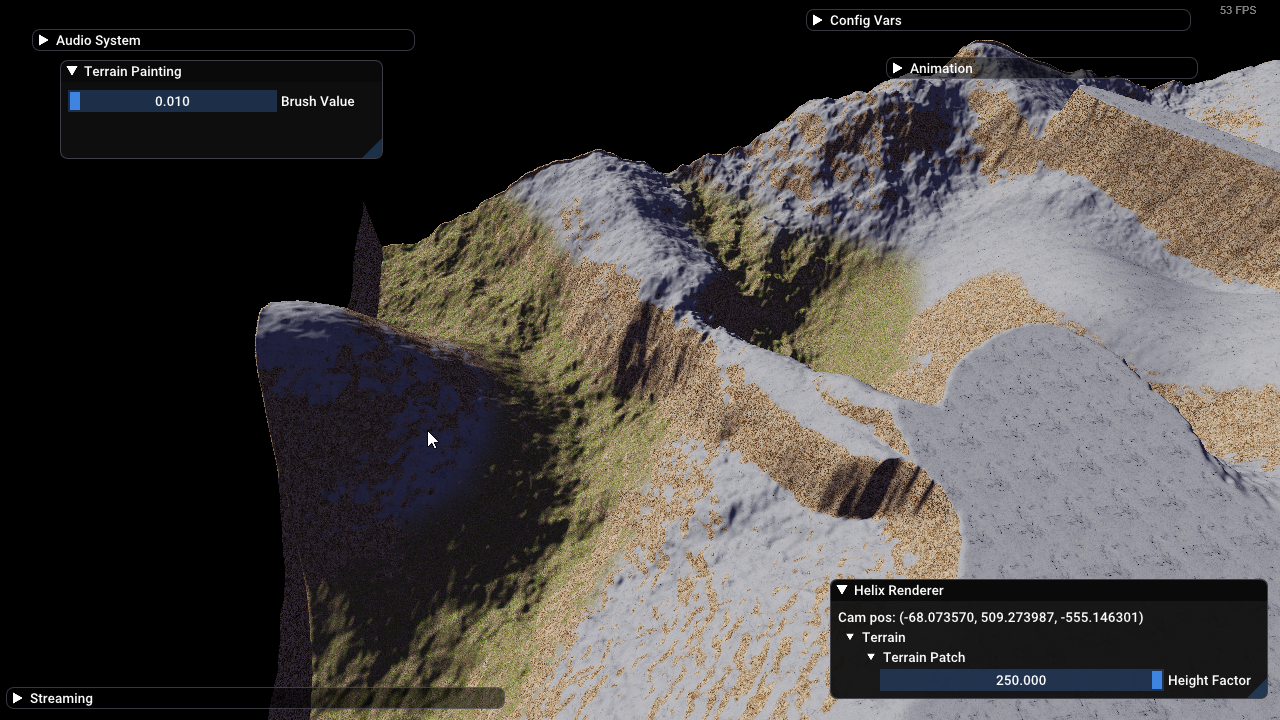Click the Height Factor slider grab handle
1280x720 pixels.
pos(1157,680)
